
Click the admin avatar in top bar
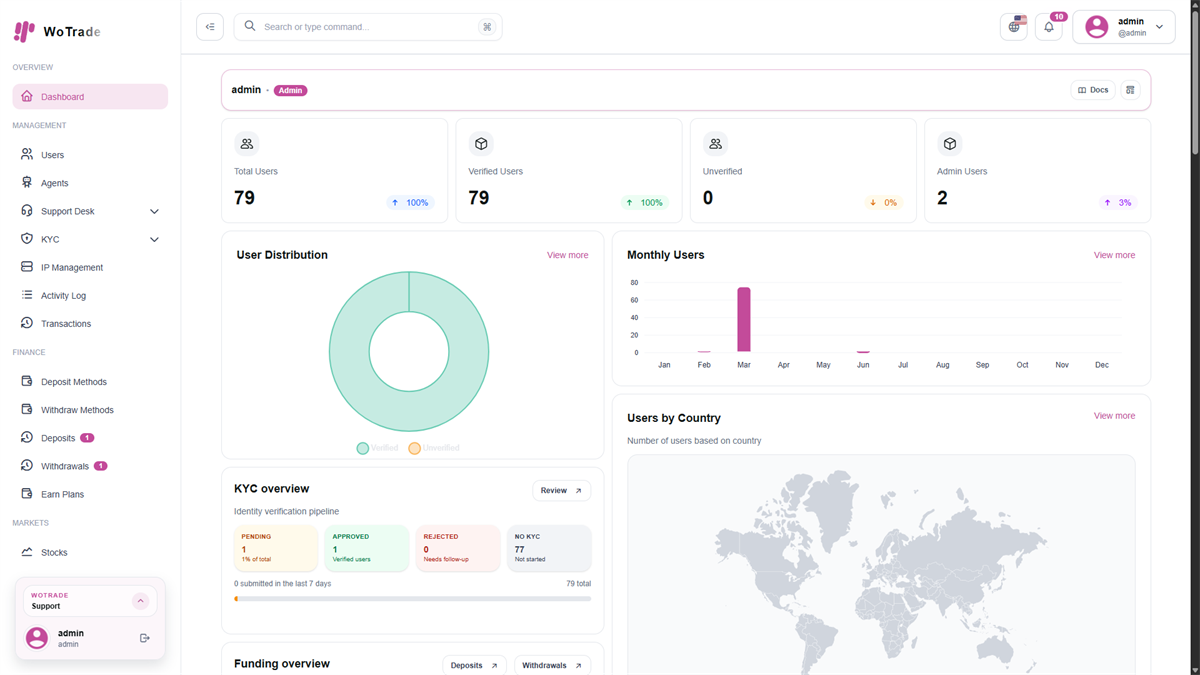click(x=1097, y=27)
